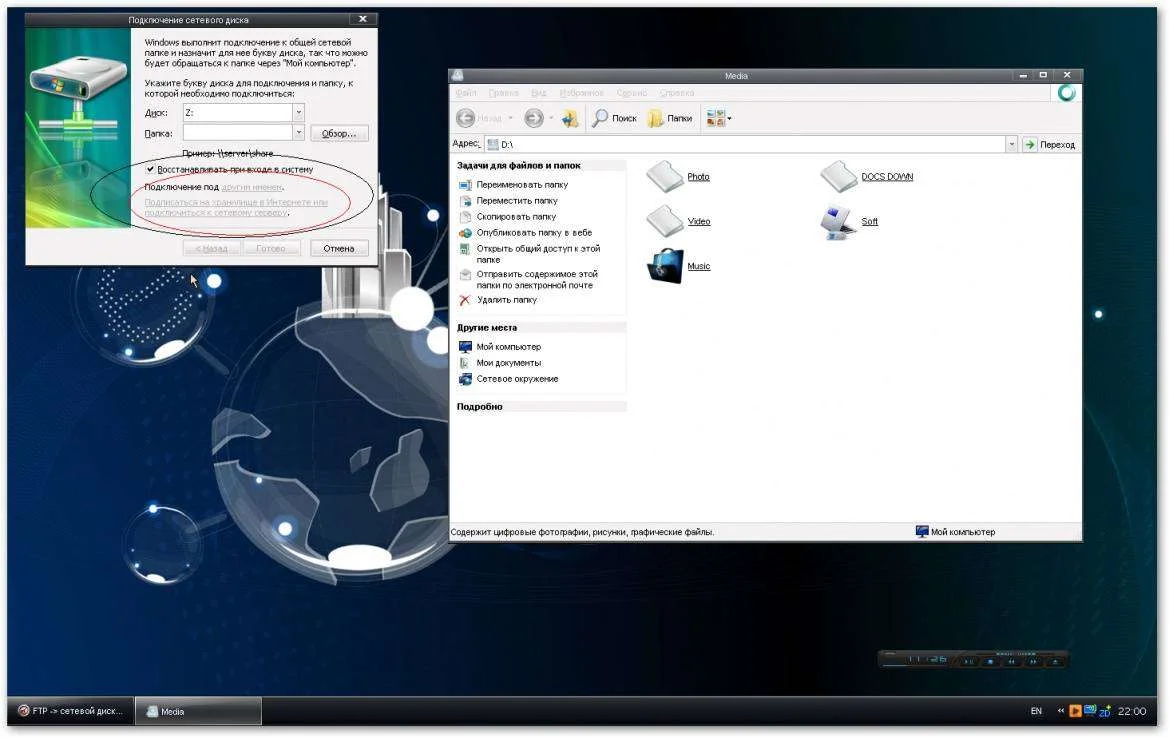
Task: Click the EN language indicator
Action: tap(1036, 711)
